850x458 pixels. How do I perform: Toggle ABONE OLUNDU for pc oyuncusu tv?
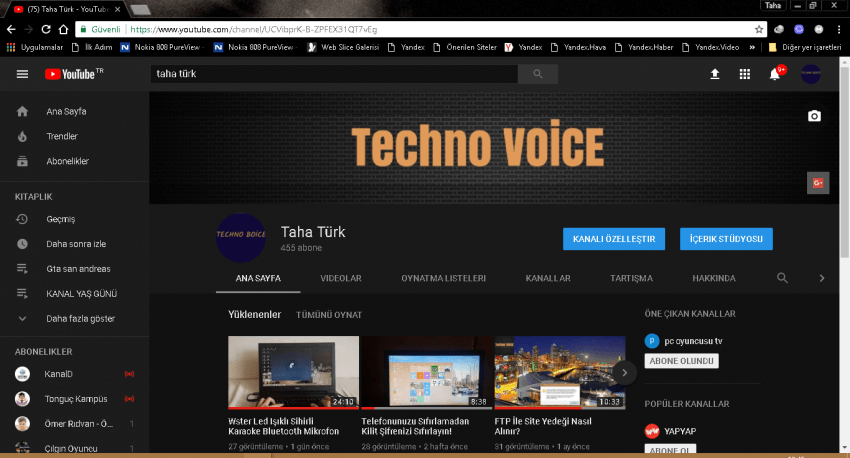pyautogui.click(x=682, y=360)
